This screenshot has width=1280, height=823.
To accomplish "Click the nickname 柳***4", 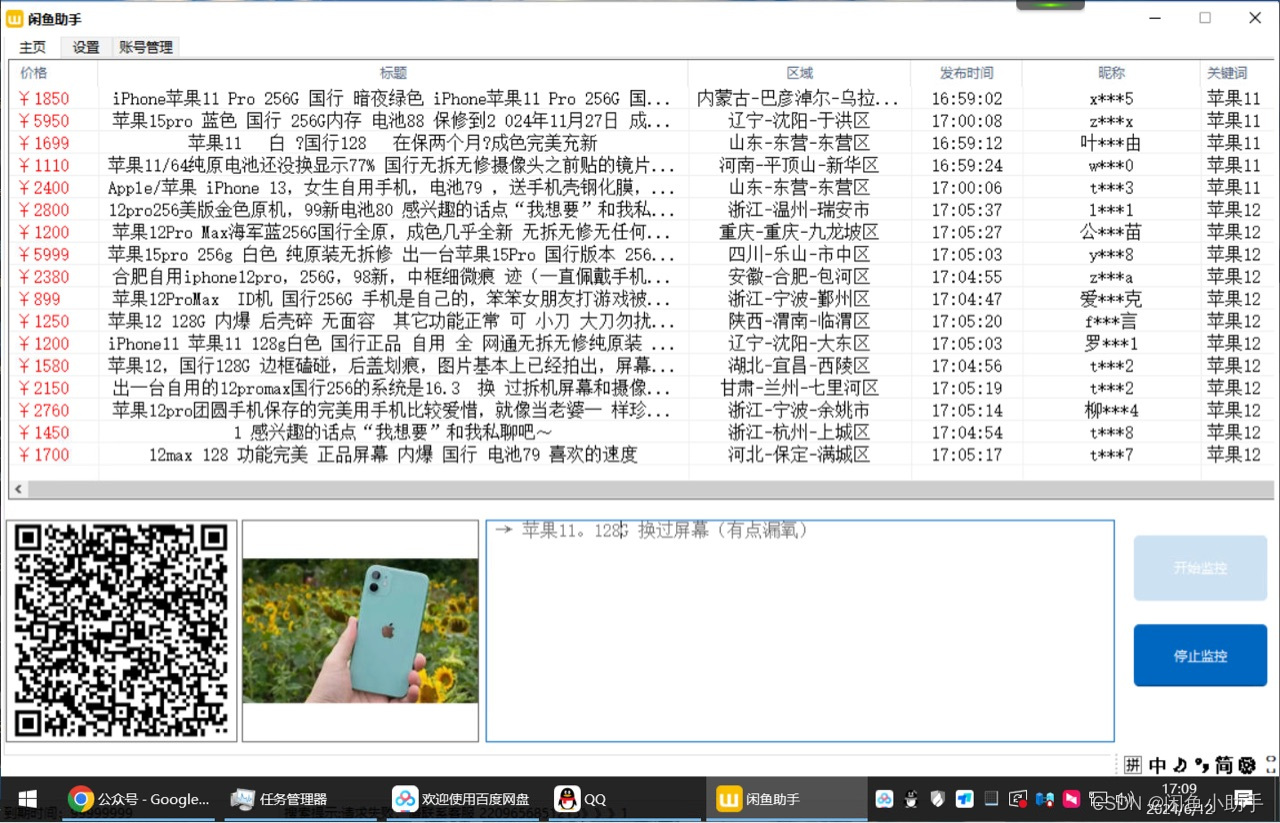I will [1111, 410].
